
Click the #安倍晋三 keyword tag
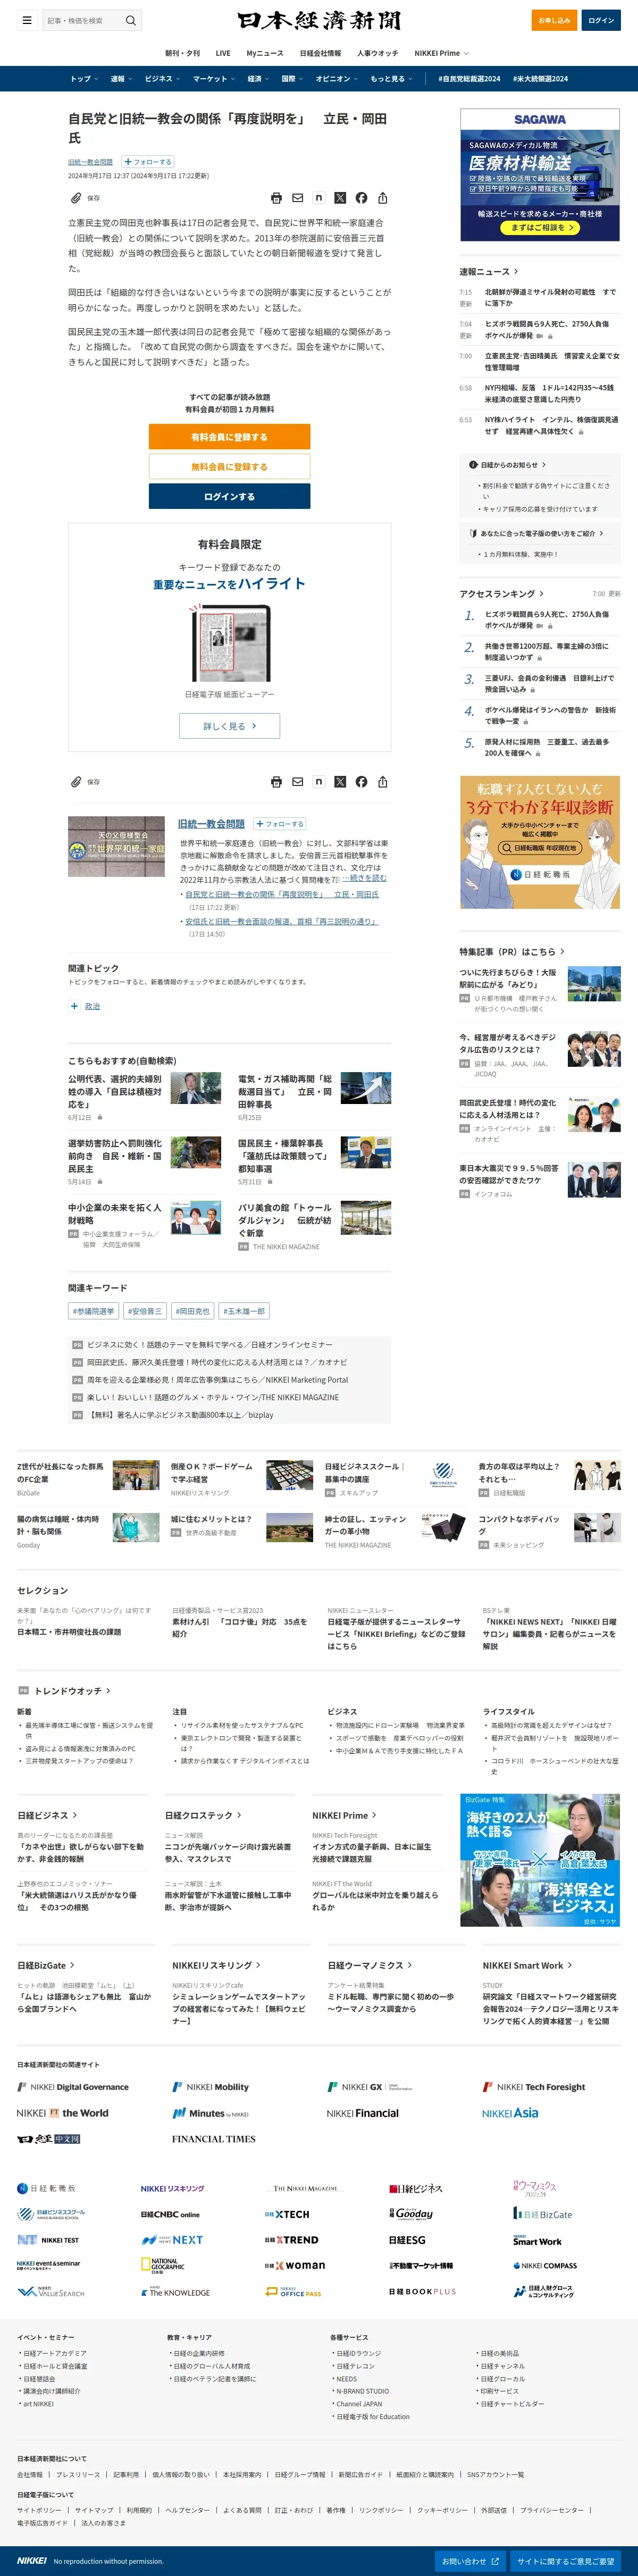pos(144,1311)
